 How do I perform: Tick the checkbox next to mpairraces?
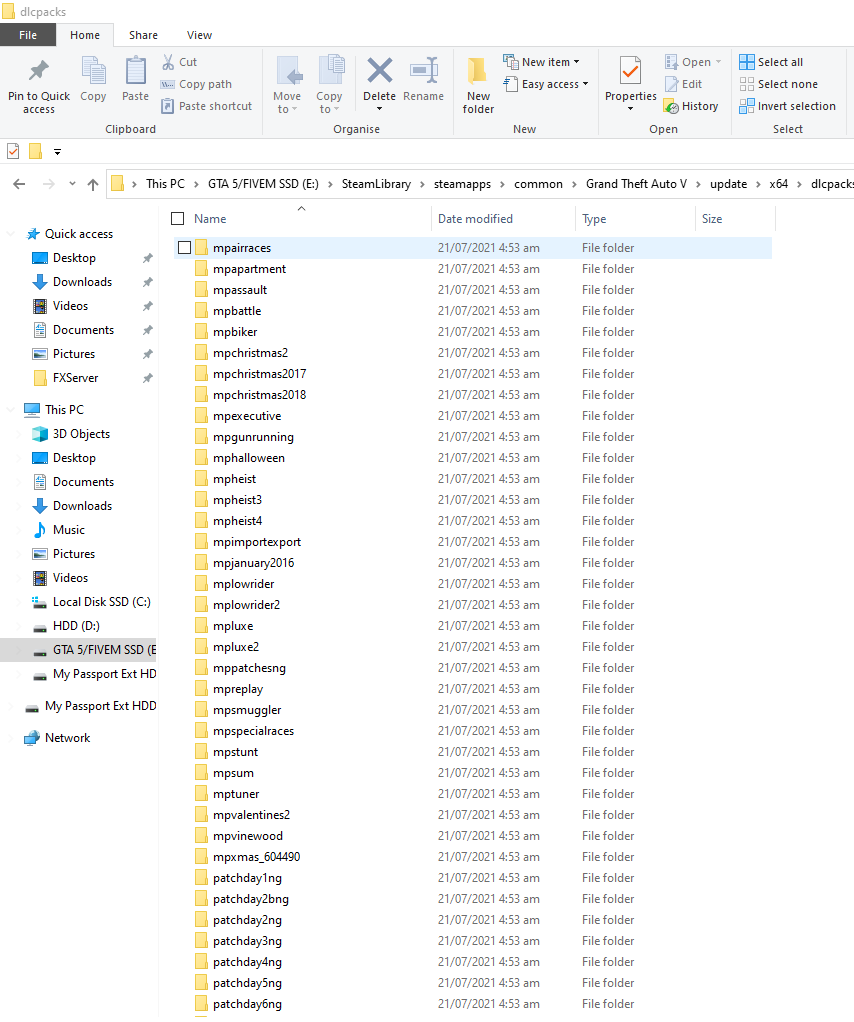184,248
